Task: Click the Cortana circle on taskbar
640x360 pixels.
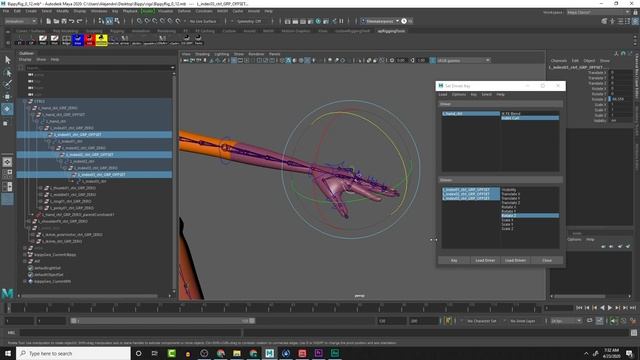Action: click(x=138, y=353)
